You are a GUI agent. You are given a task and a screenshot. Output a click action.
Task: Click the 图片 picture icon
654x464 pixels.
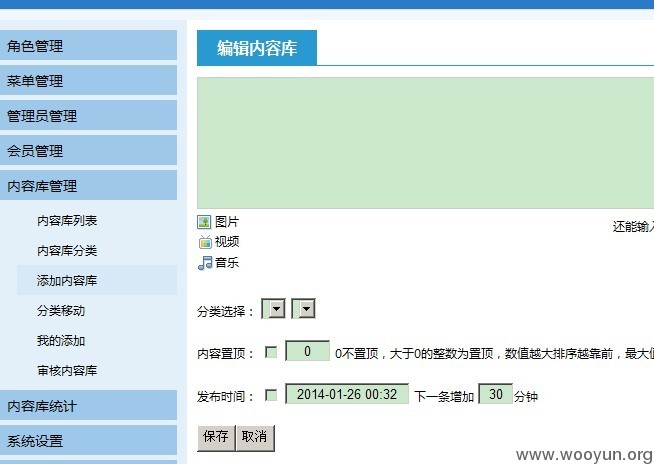(204, 222)
